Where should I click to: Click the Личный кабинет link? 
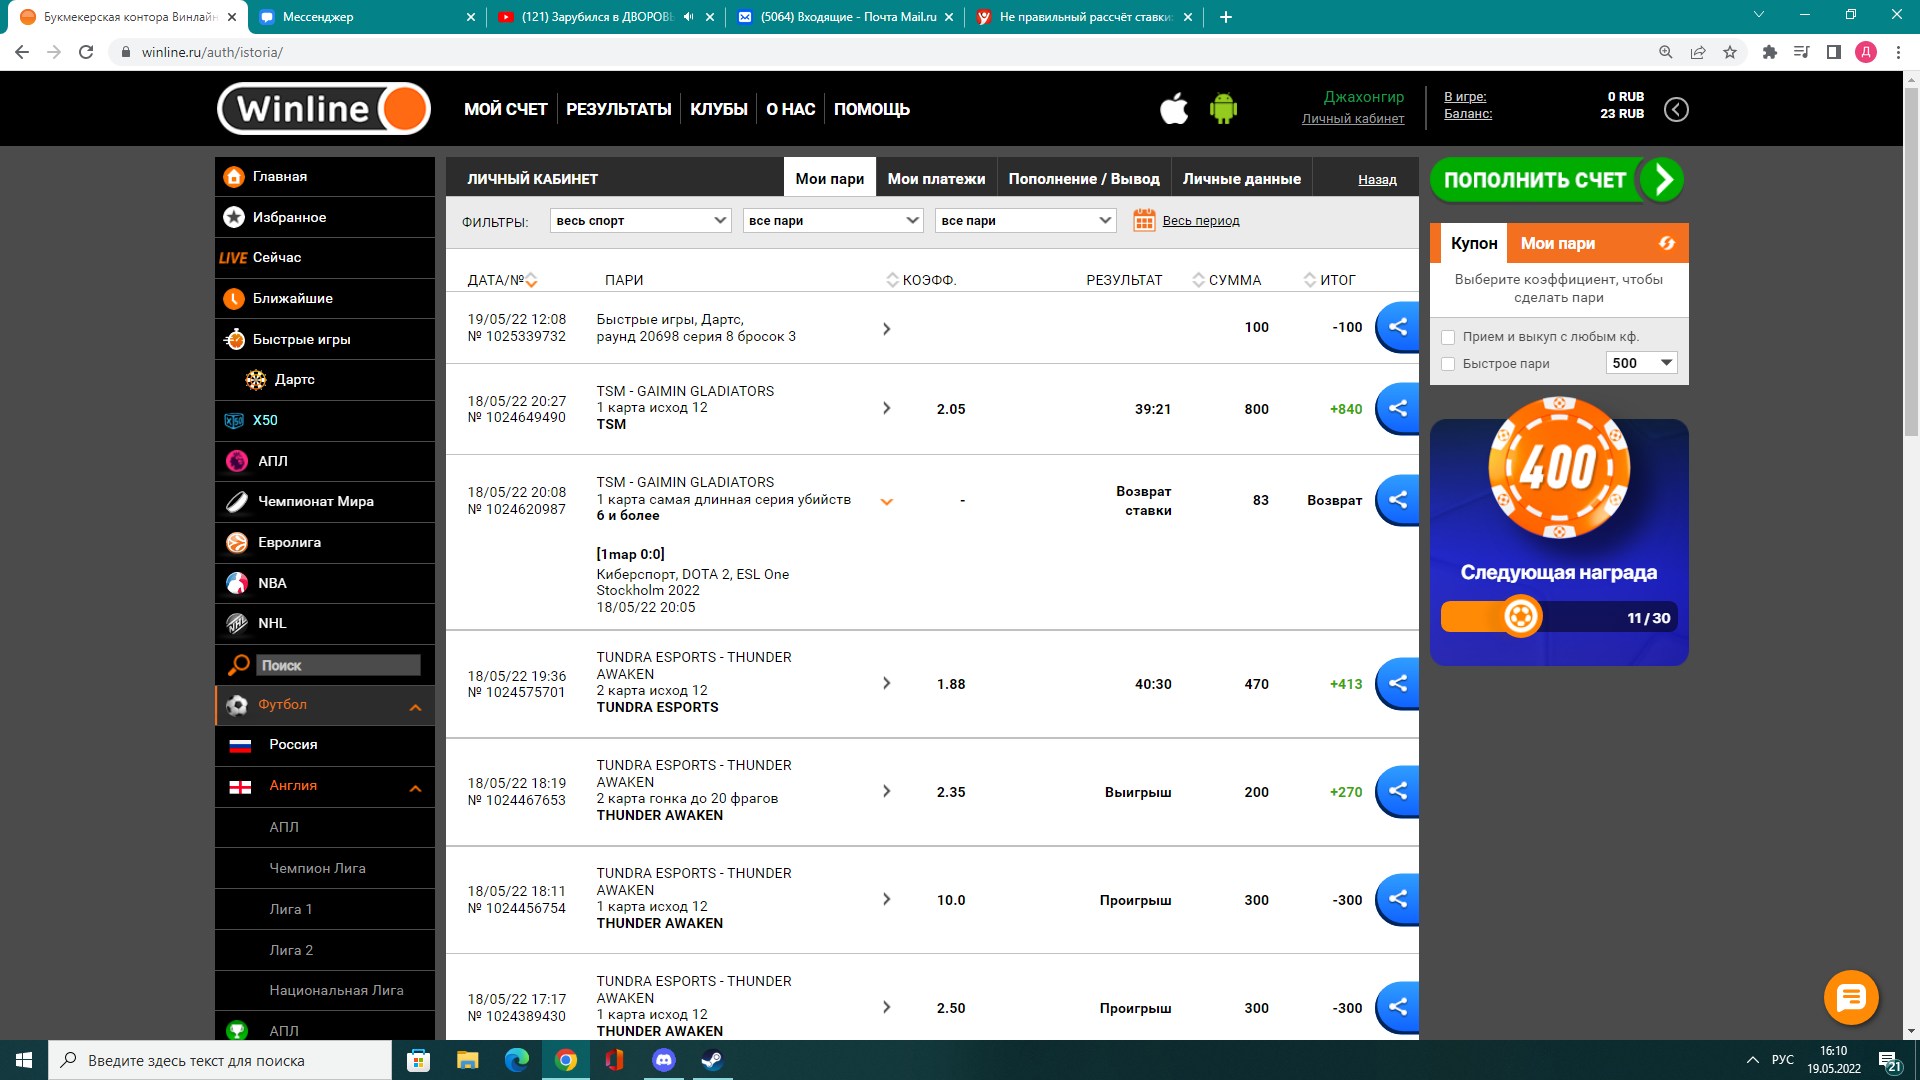tap(1352, 119)
